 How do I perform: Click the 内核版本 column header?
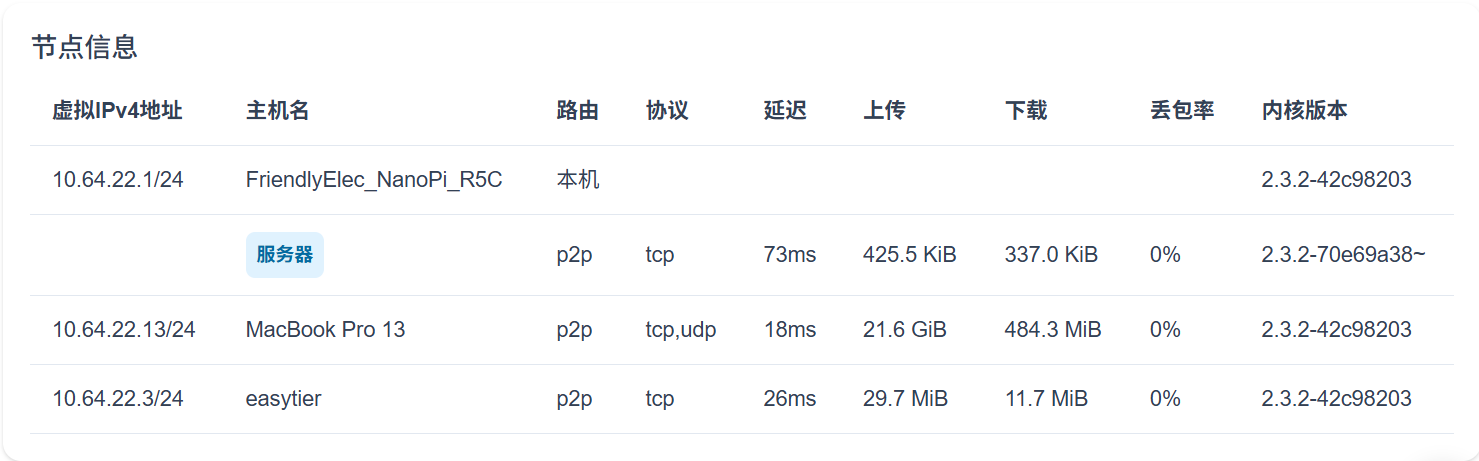click(1305, 110)
